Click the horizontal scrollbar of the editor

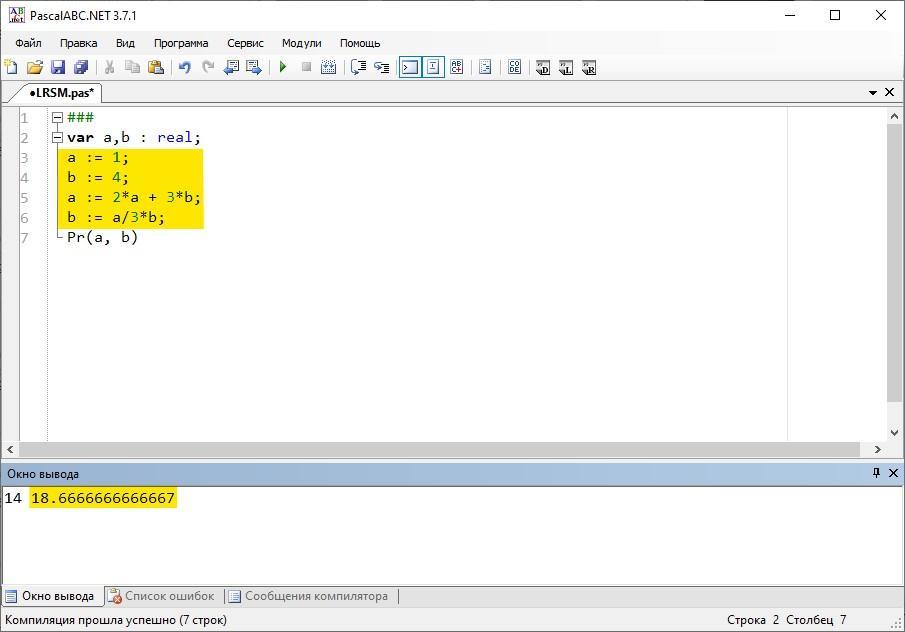pos(440,450)
